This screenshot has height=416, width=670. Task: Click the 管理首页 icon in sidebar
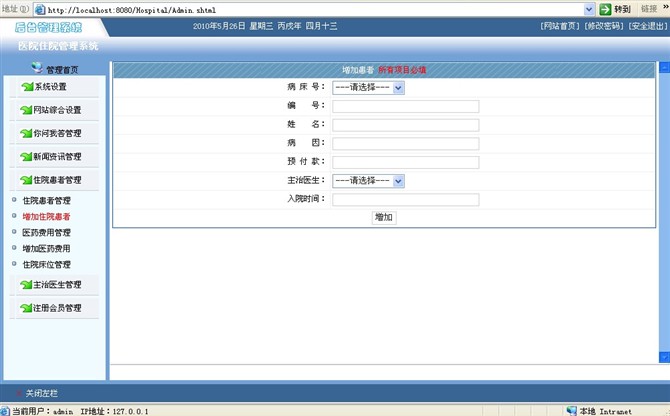tap(37, 68)
